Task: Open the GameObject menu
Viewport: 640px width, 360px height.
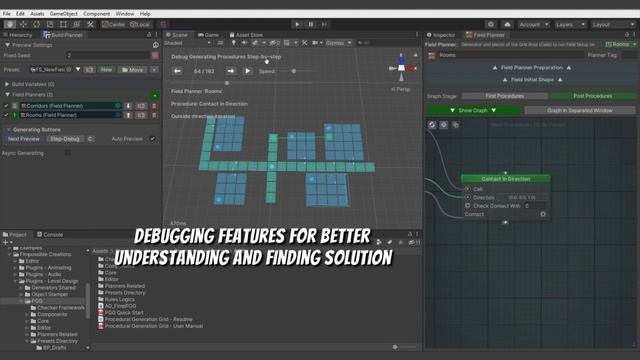Action: point(64,14)
